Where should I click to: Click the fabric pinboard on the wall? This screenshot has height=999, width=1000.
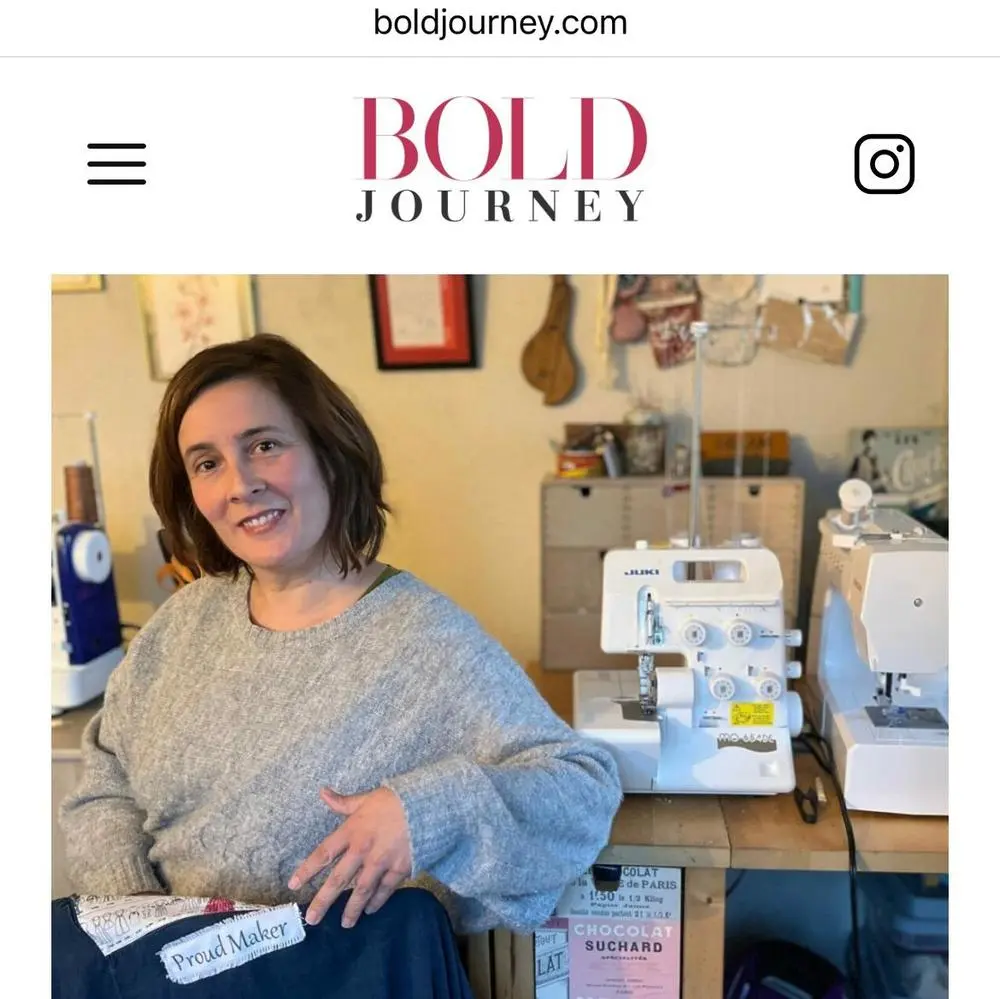(x=733, y=319)
